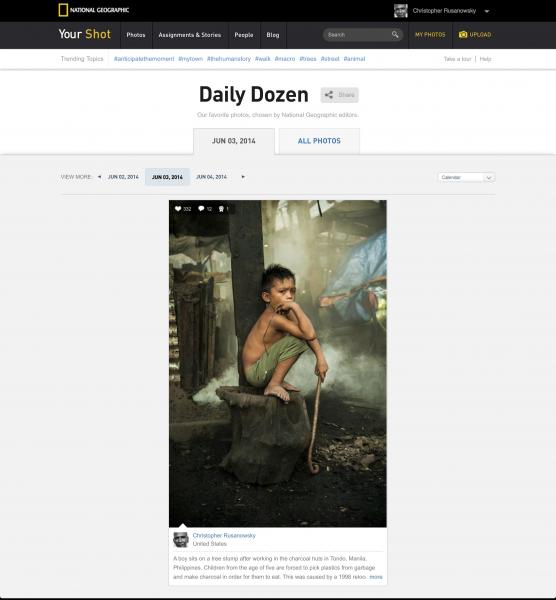Open the Assignments & Stories menu
The height and width of the screenshot is (600, 556).
(x=190, y=35)
